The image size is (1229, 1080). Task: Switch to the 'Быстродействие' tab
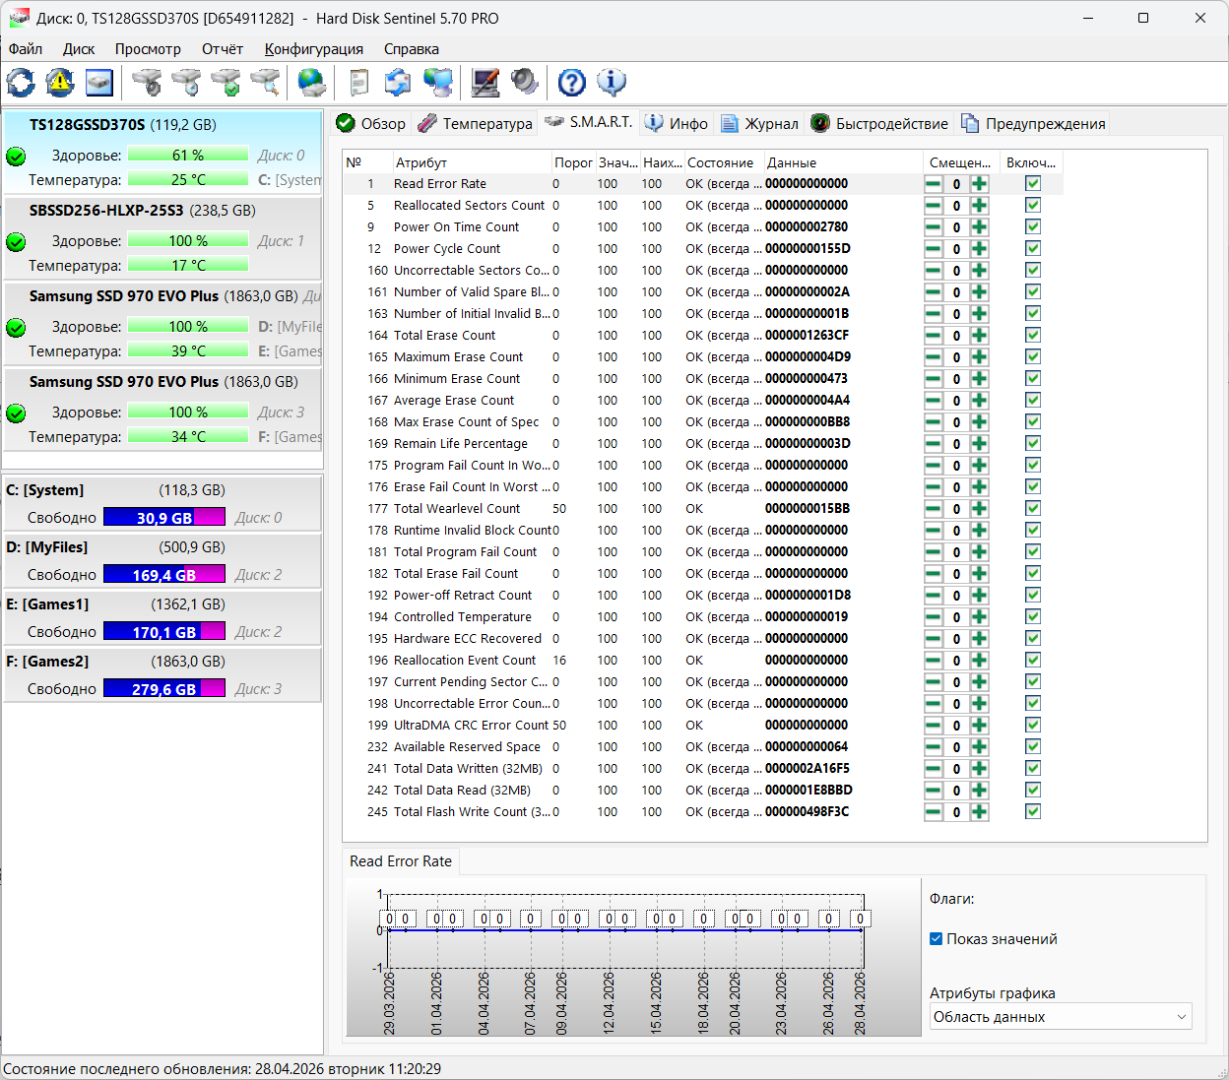[x=880, y=124]
